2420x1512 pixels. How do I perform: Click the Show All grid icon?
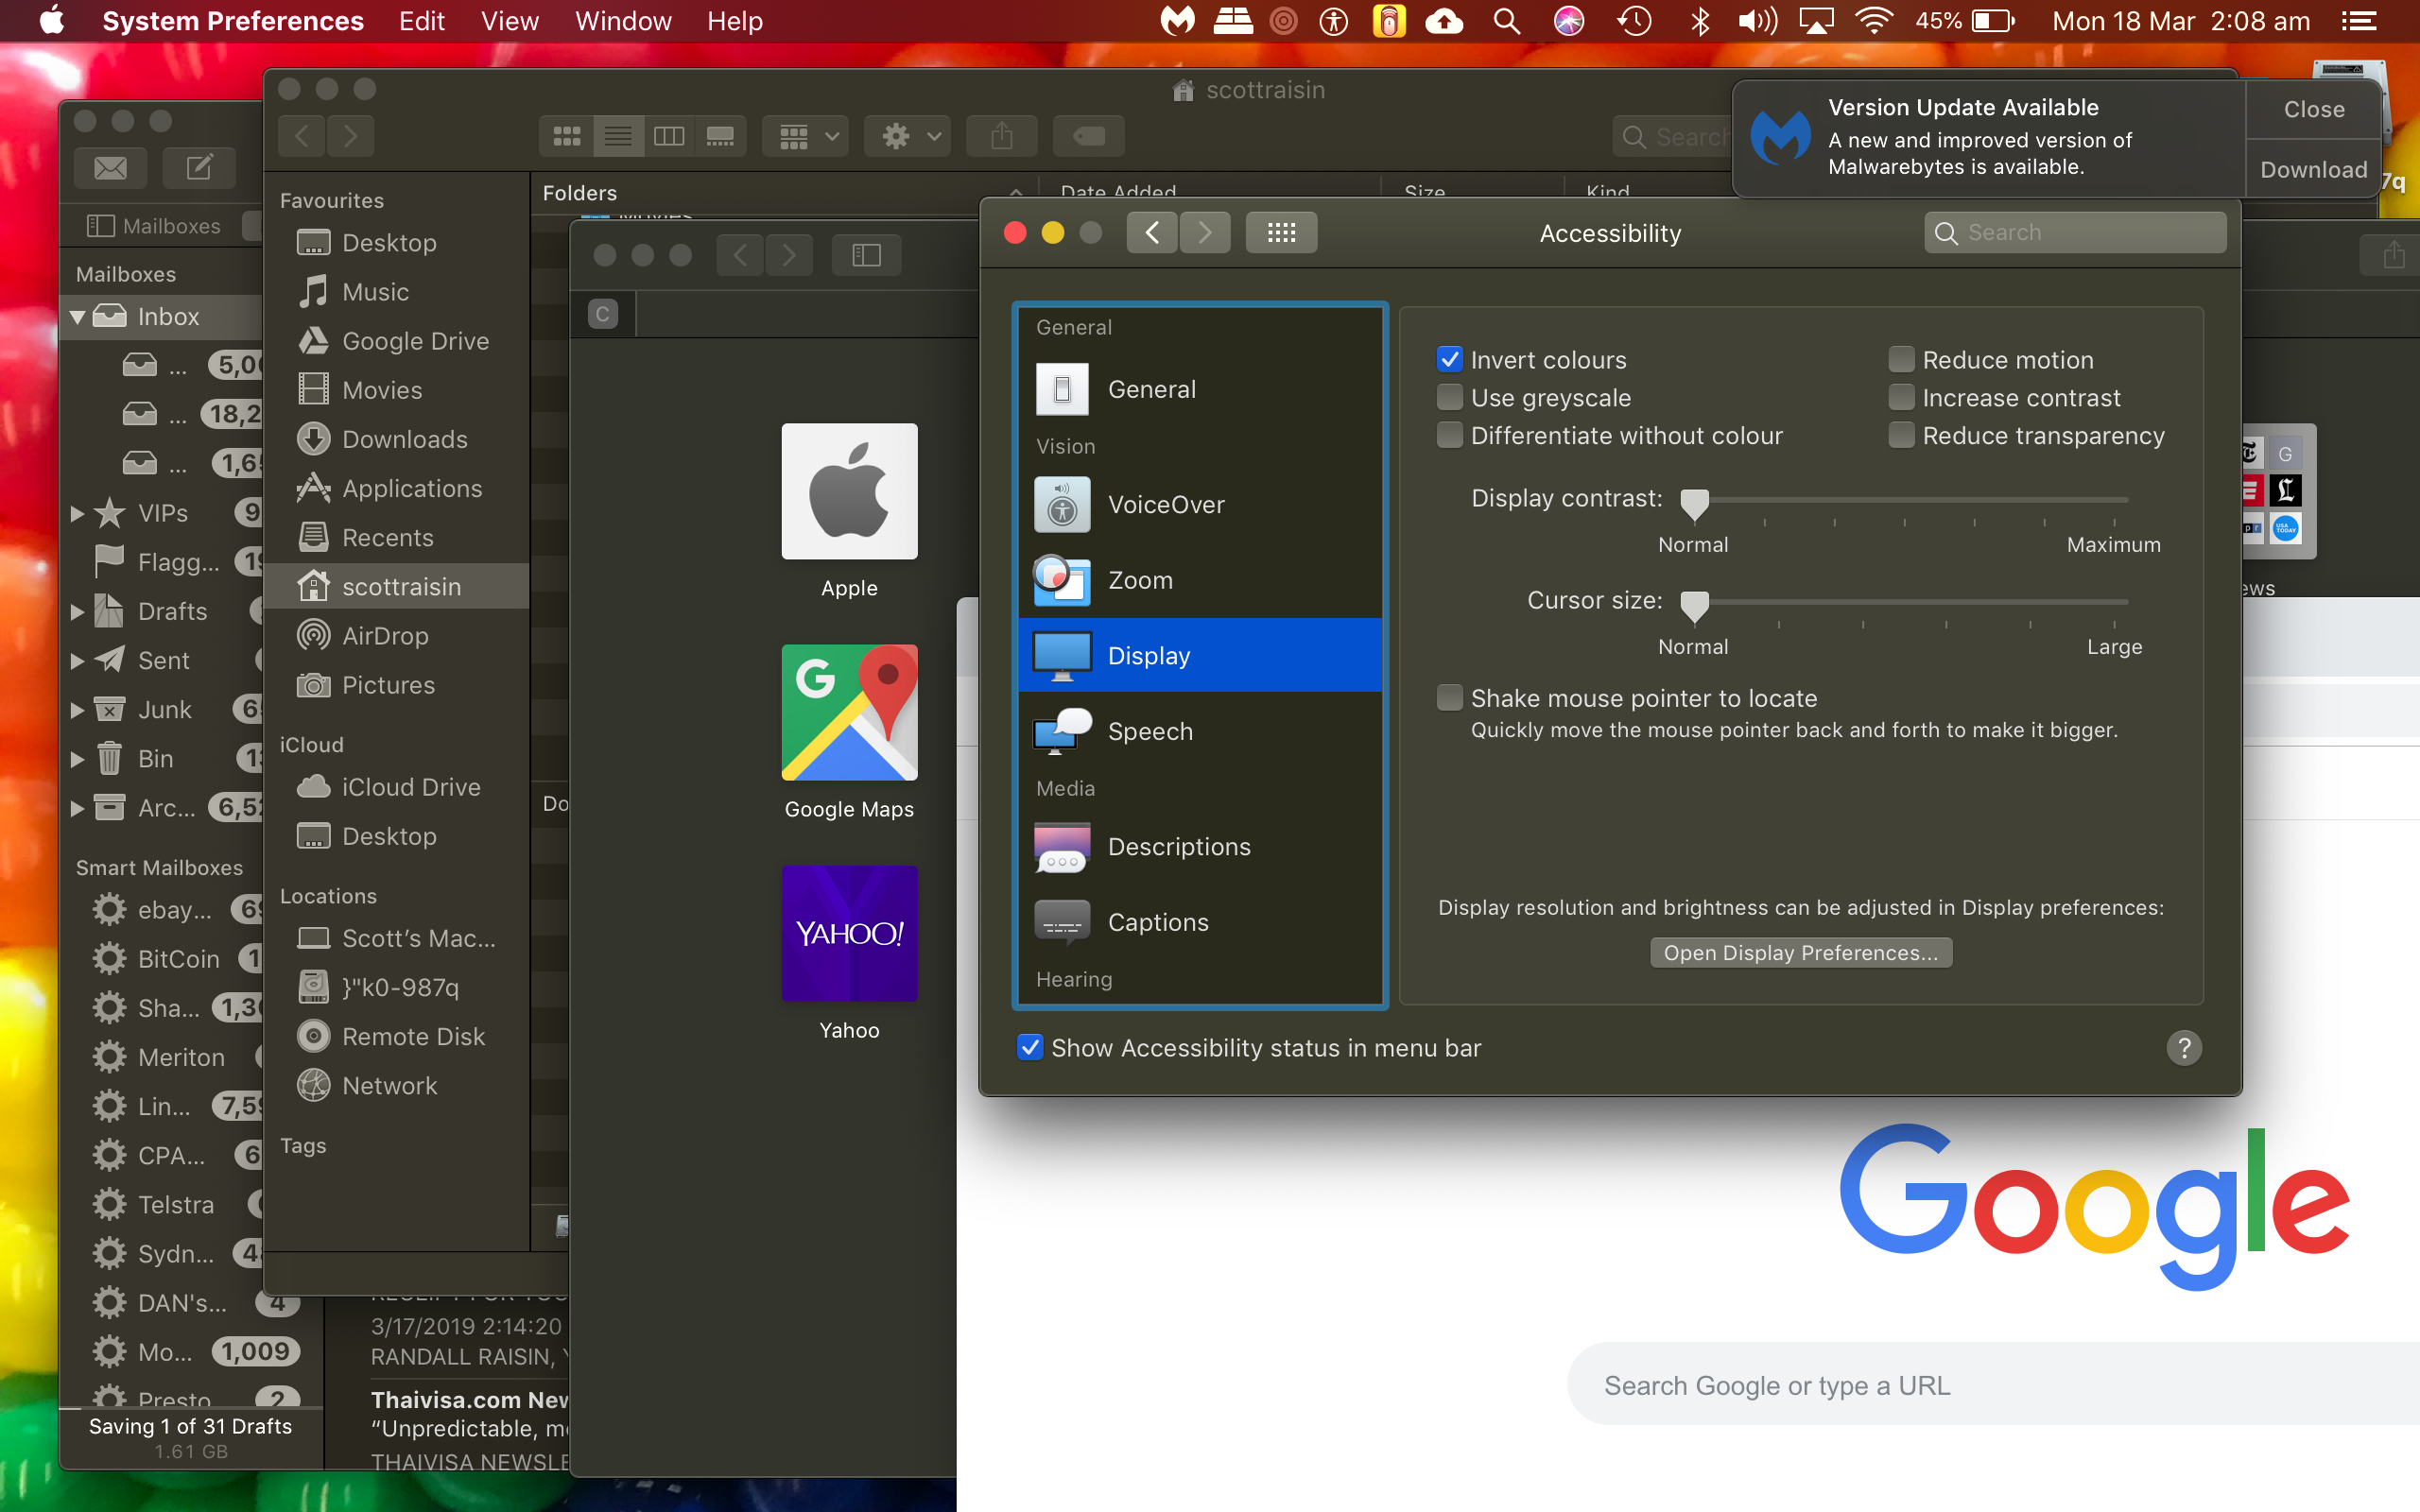[1280, 233]
